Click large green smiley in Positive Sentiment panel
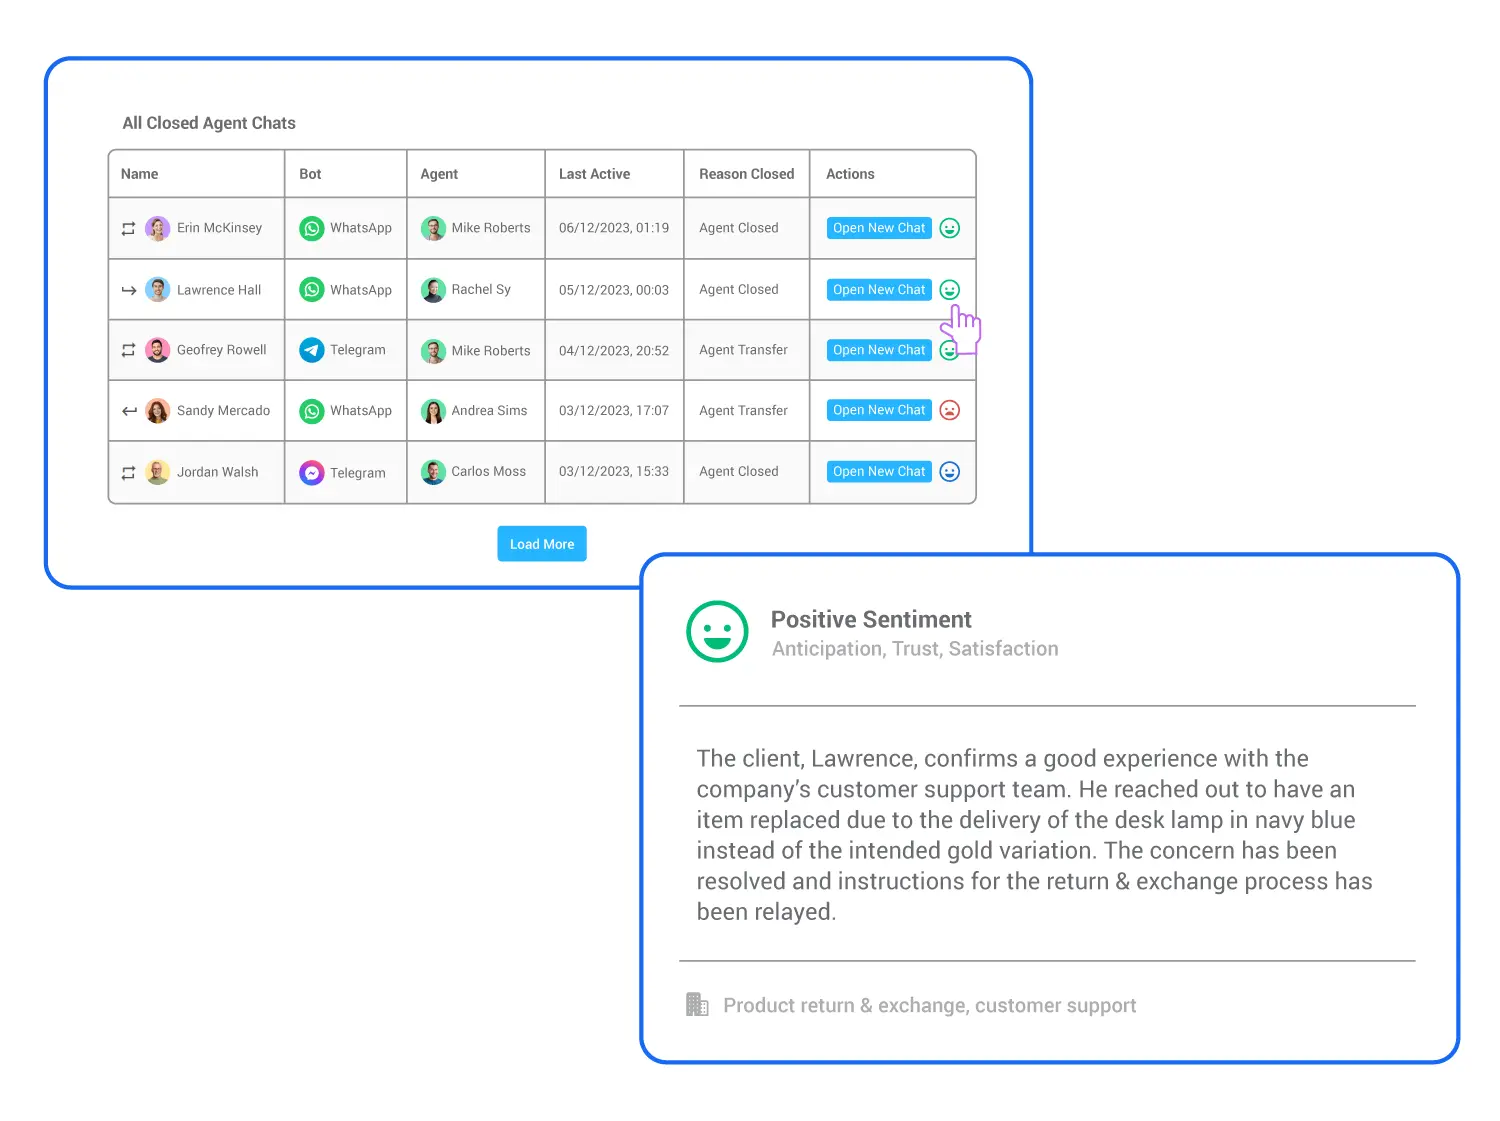Image resolution: width=1500 pixels, height=1121 pixels. 717,632
